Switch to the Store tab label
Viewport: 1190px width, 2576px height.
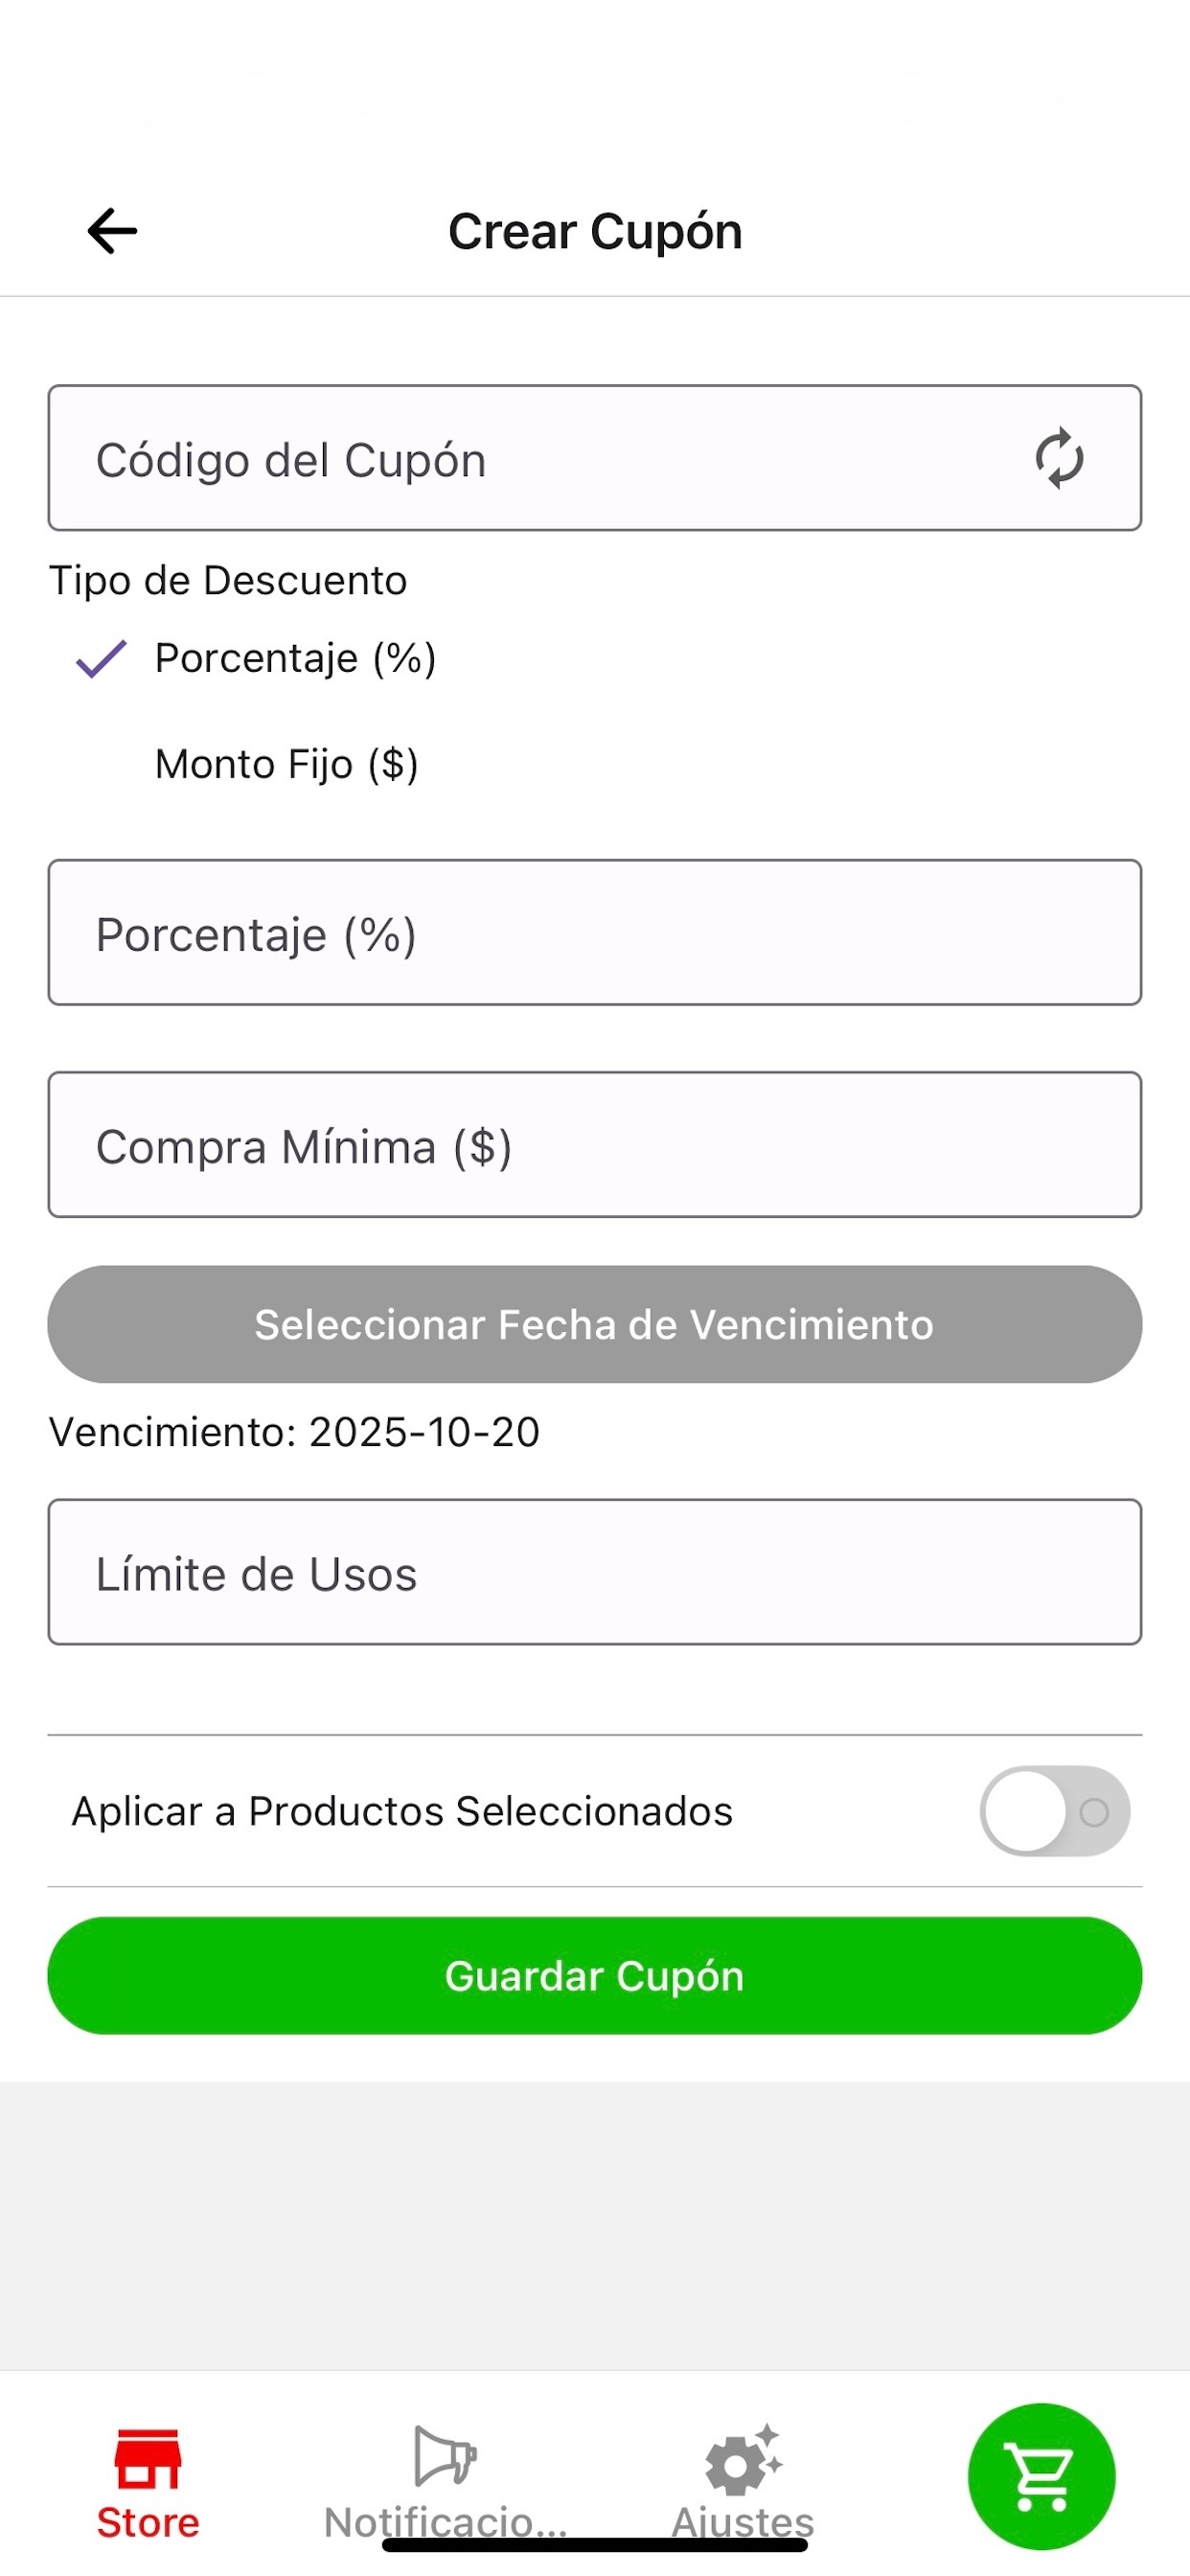(x=148, y=2522)
